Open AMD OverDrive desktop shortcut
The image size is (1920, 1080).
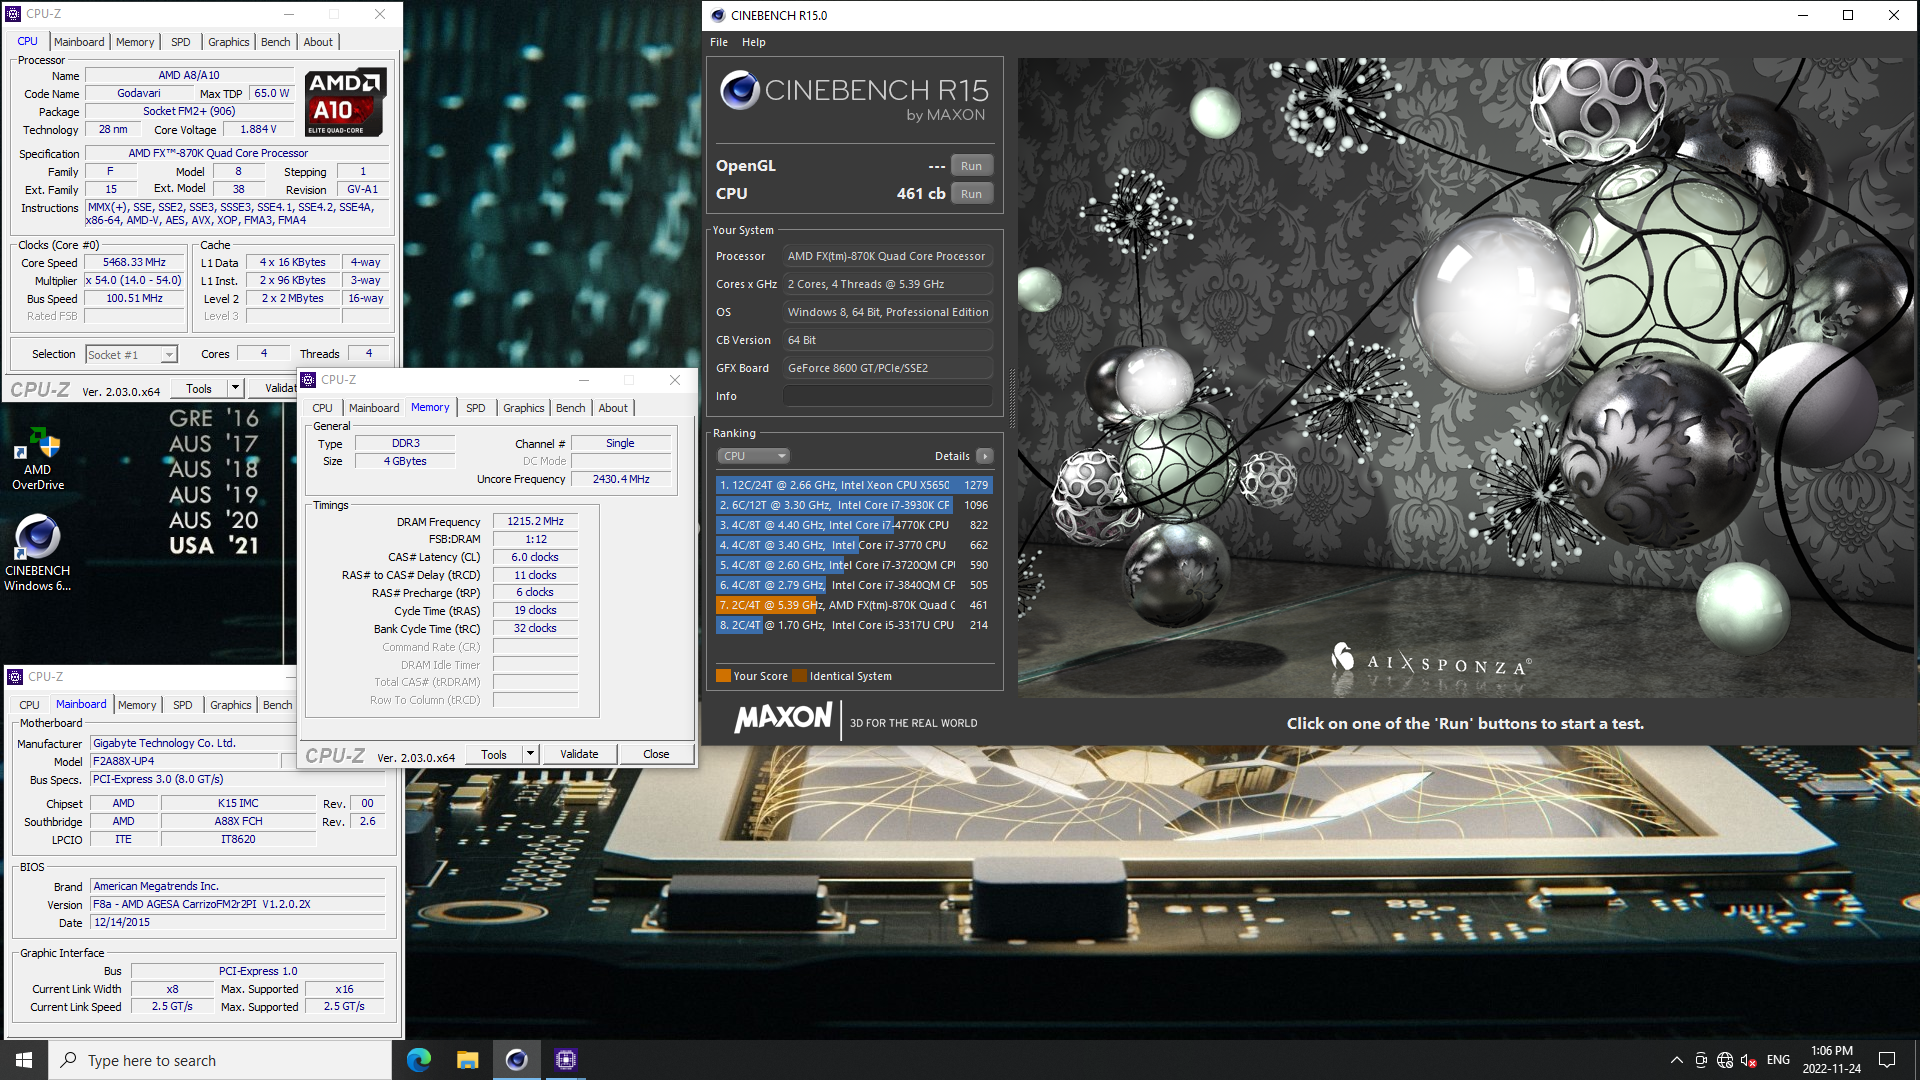click(38, 459)
